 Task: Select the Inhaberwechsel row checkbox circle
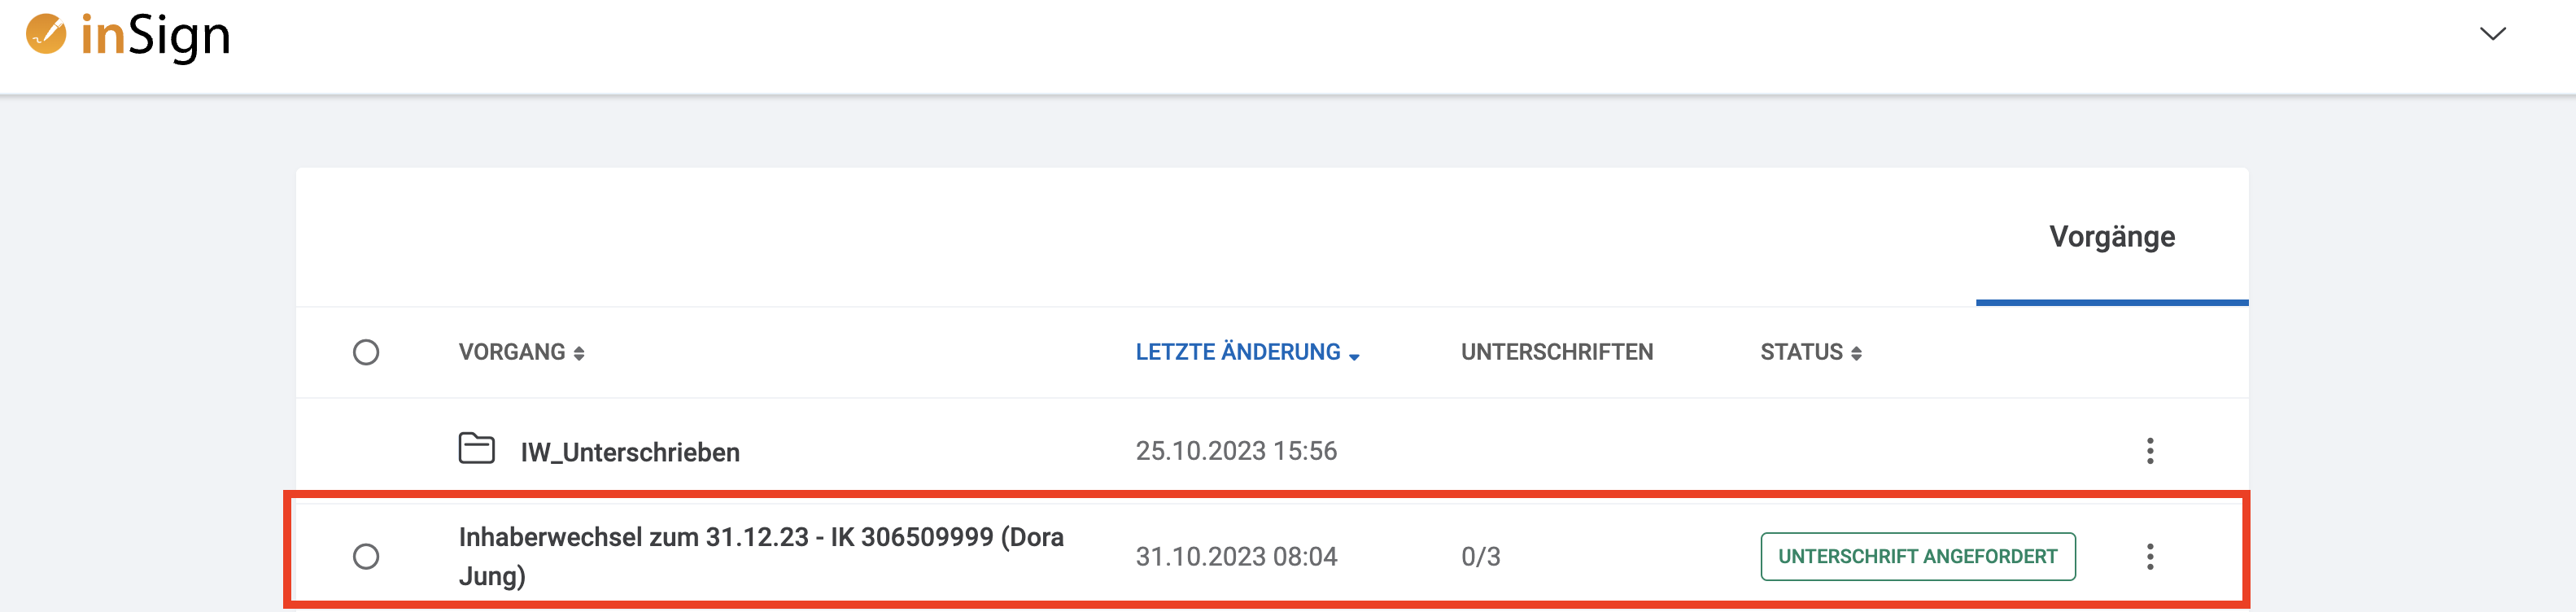pyautogui.click(x=366, y=557)
